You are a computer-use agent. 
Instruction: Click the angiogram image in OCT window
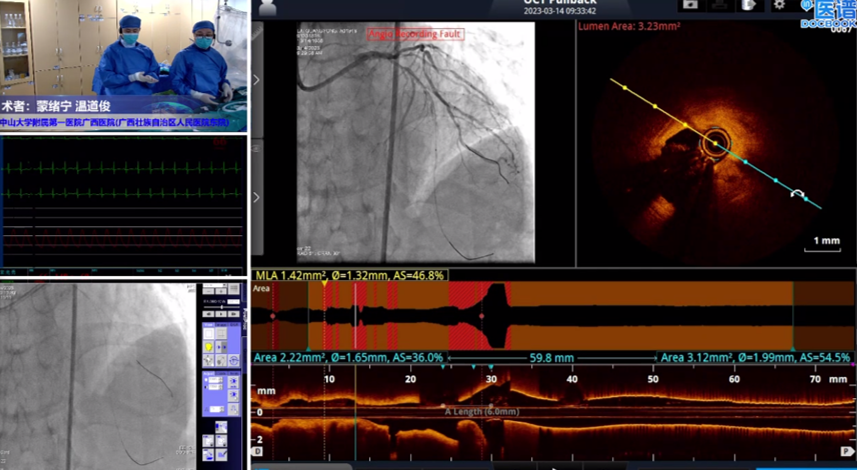click(x=416, y=142)
